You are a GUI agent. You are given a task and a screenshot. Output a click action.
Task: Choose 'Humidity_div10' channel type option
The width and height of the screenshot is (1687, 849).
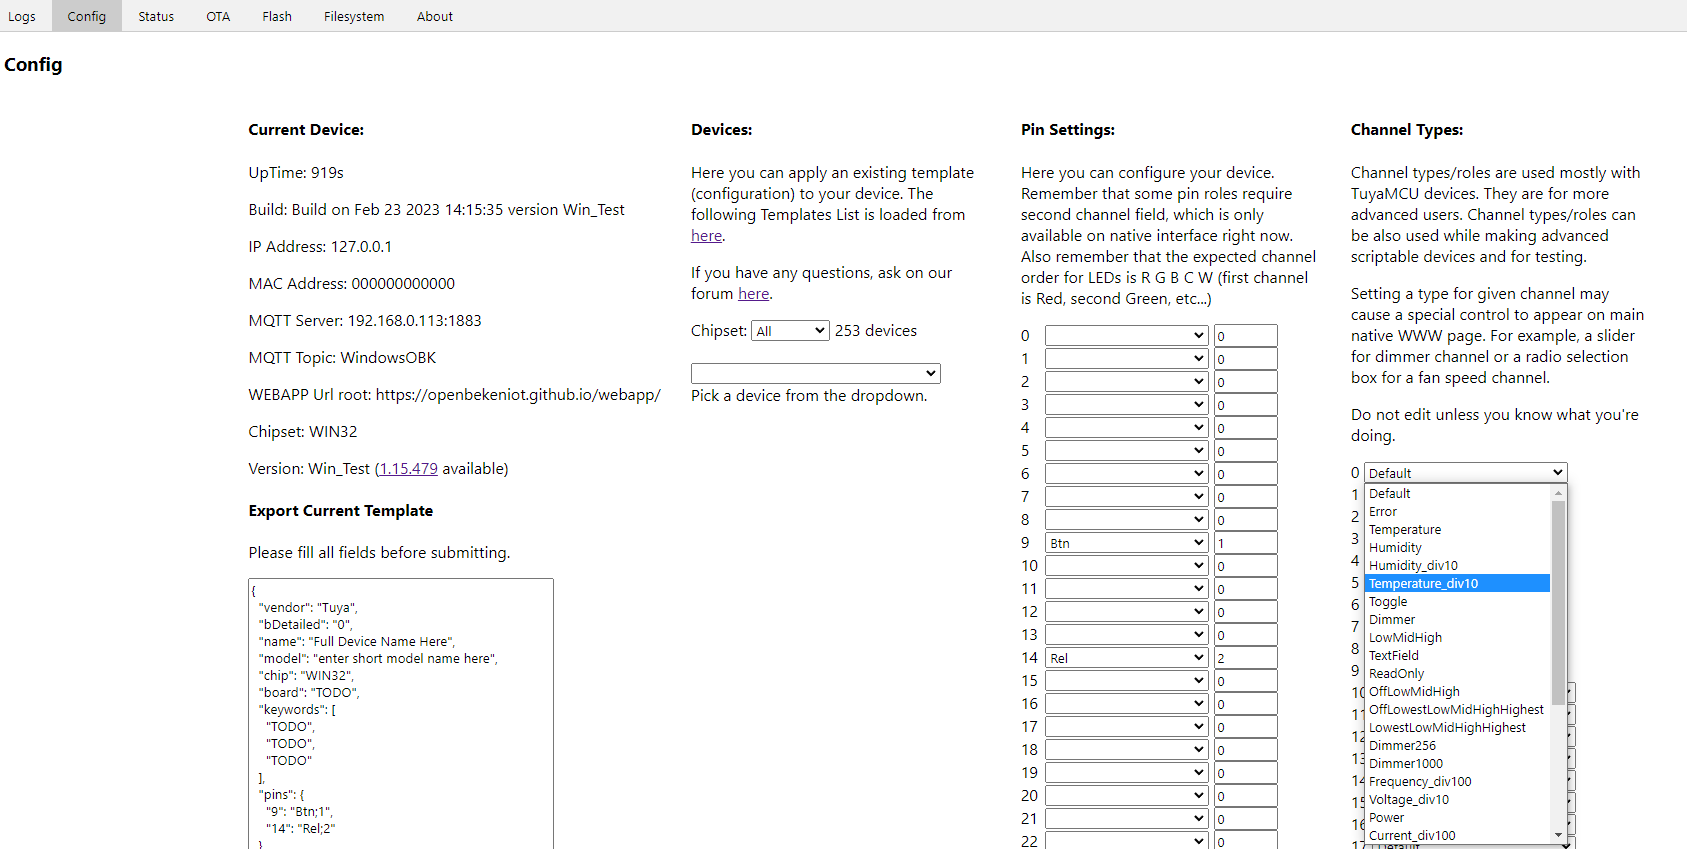[1458, 566]
